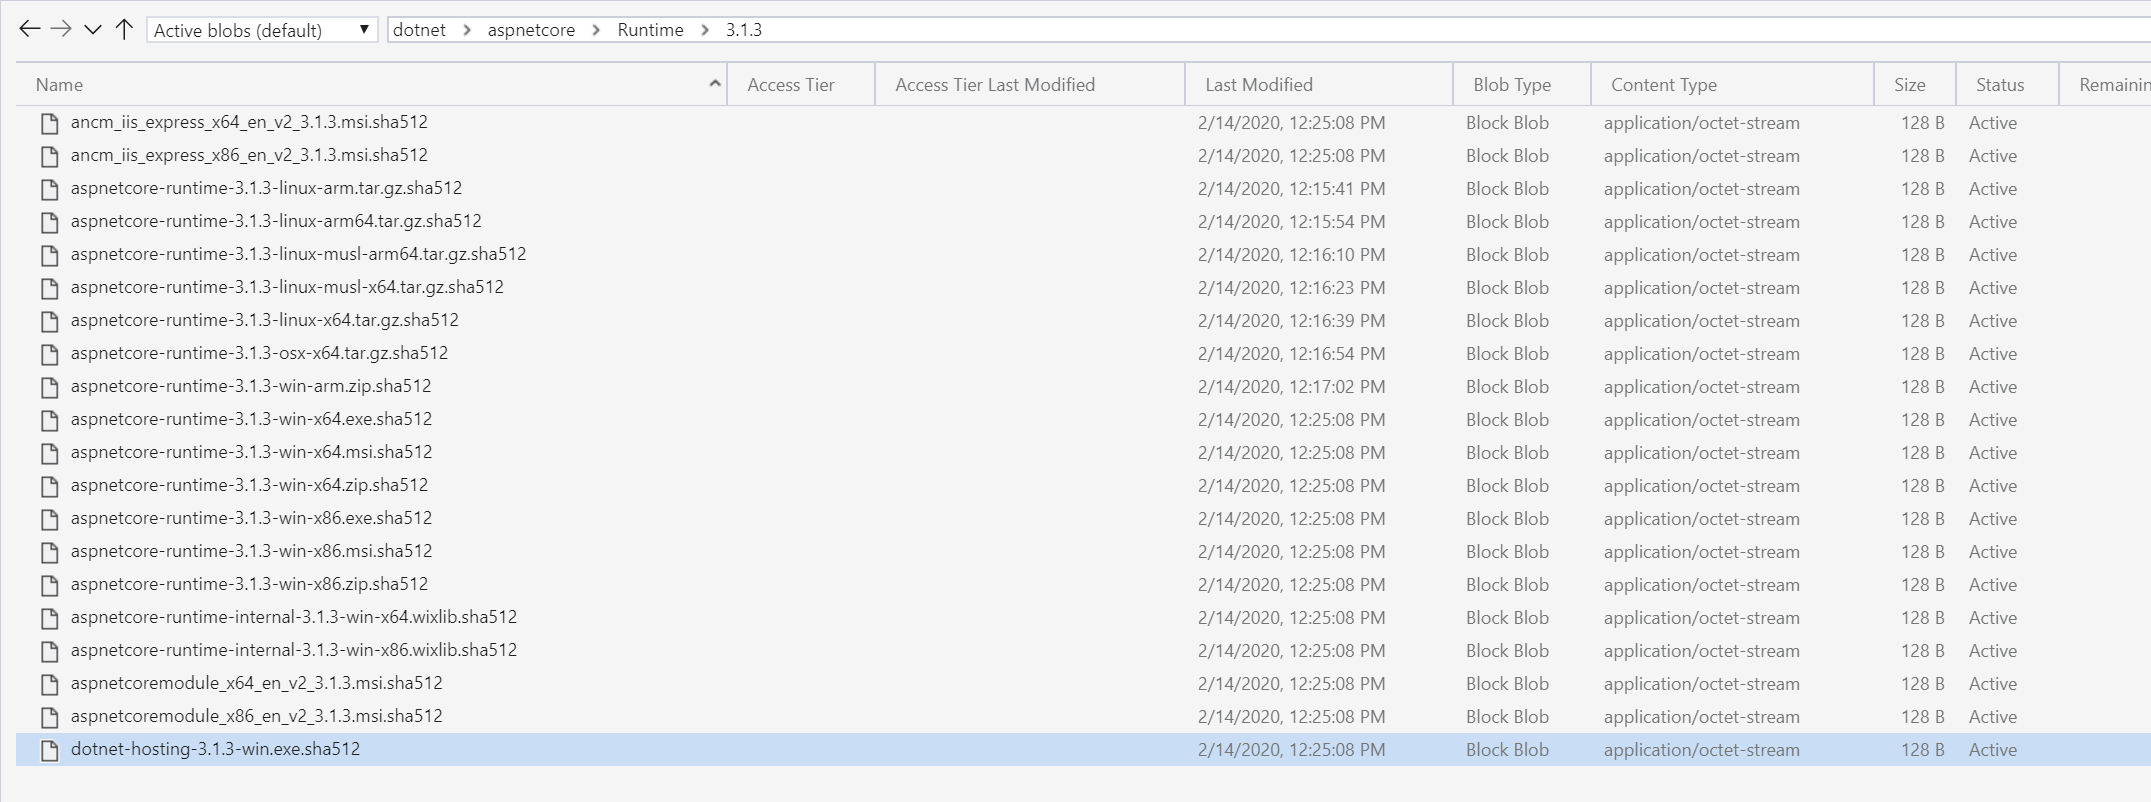Select blob name aspnetcore-runtime-internal-3.1.3-win-x64.wixlib.sha512
This screenshot has height=802, width=2151.
294,617
